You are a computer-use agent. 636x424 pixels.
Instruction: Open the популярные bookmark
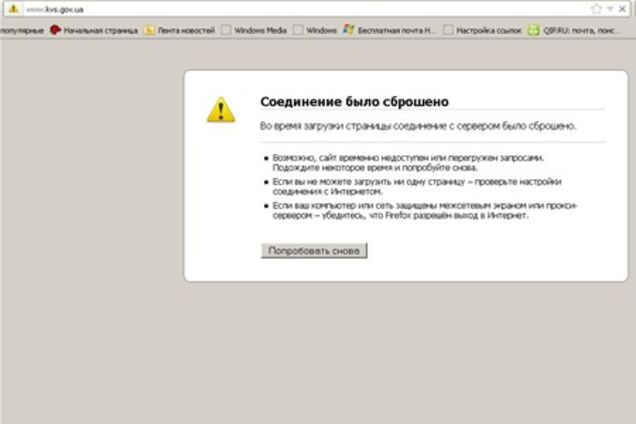click(22, 30)
